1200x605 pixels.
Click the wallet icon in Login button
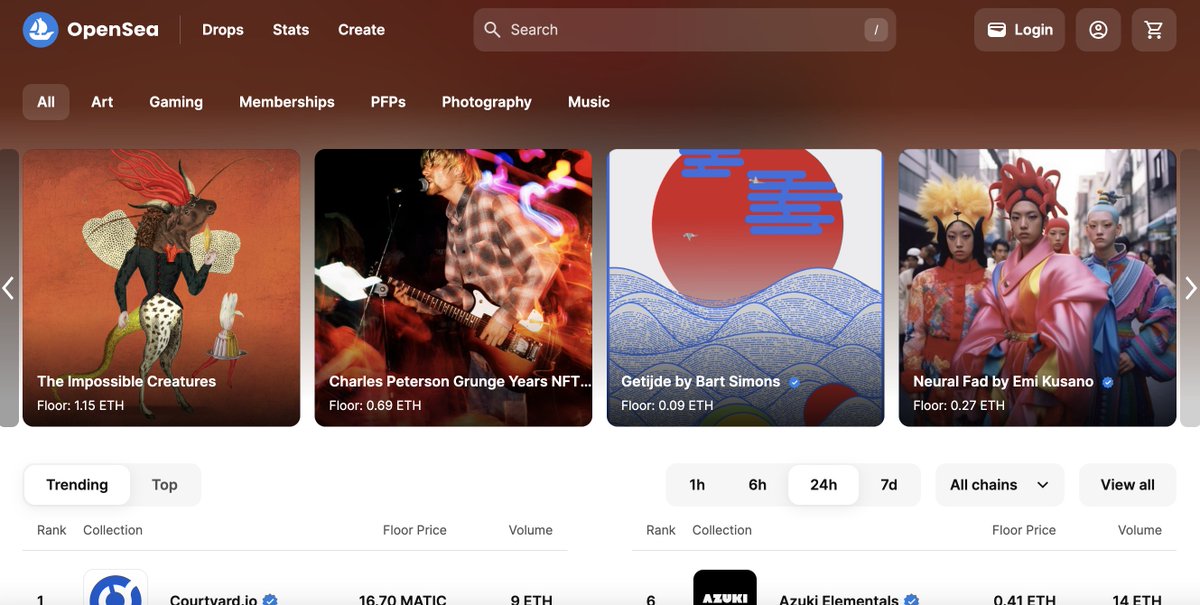[x=996, y=30]
